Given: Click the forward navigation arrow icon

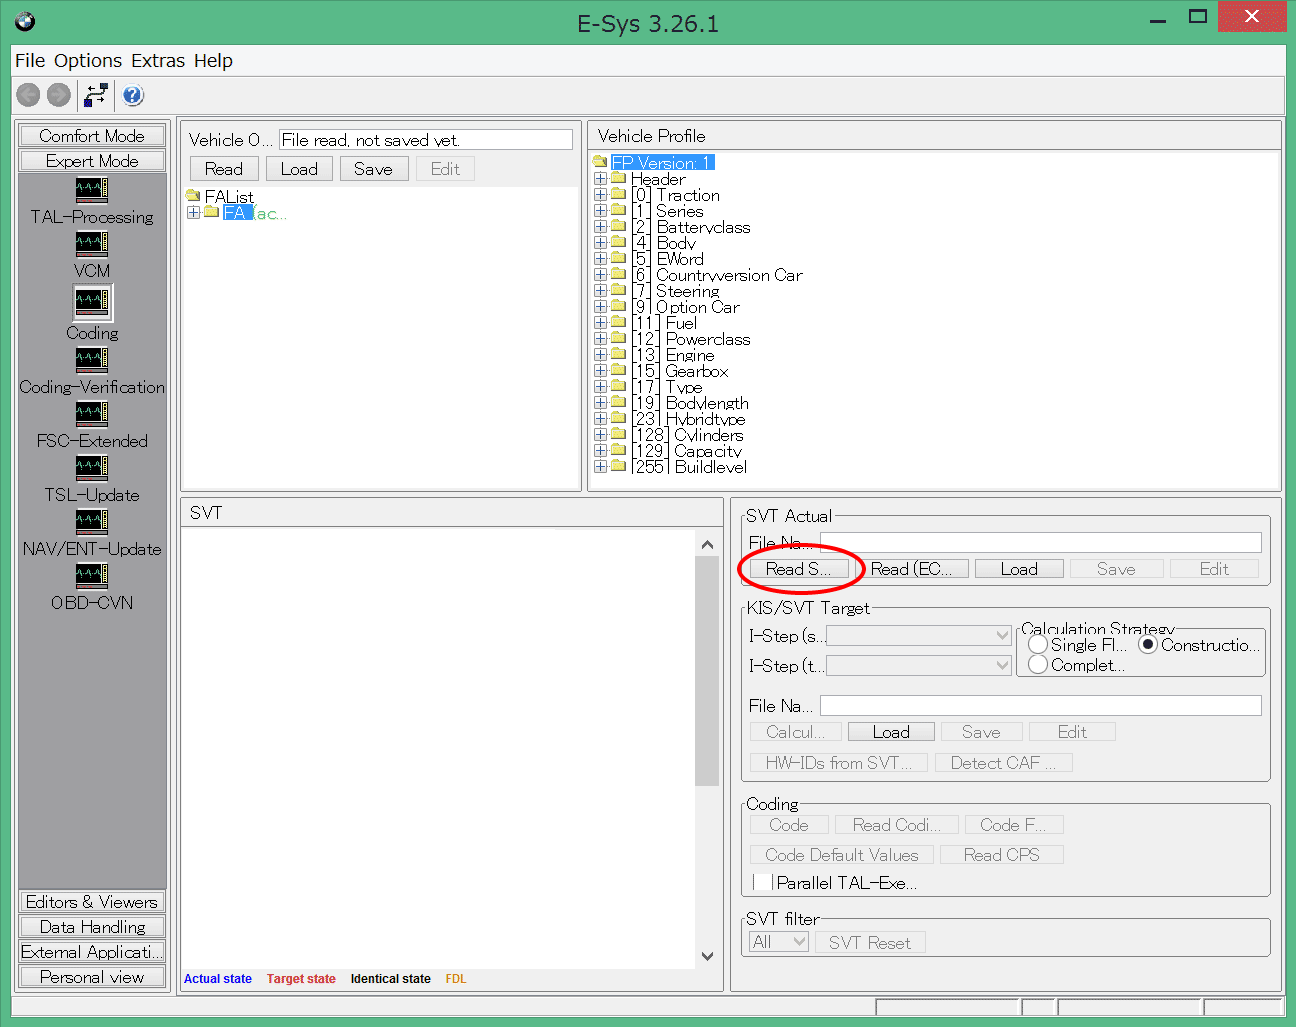Looking at the screenshot, I should coord(59,95).
